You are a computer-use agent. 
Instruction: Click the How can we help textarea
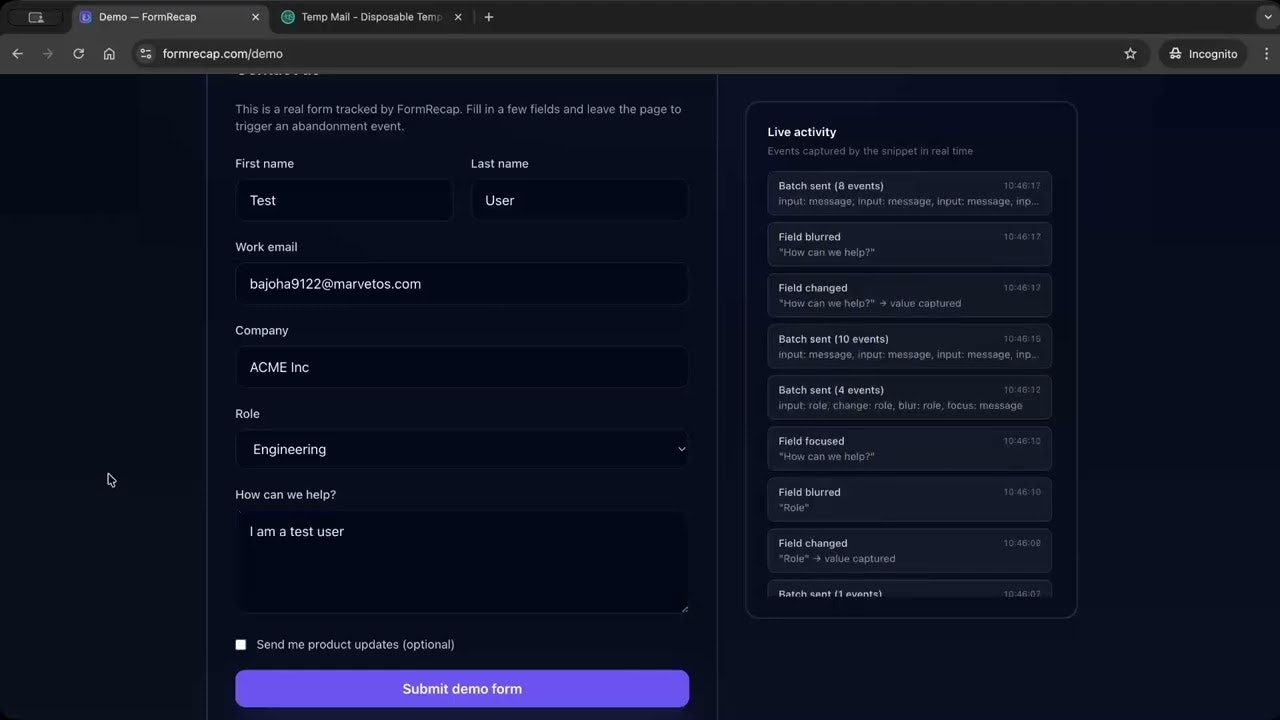462,562
